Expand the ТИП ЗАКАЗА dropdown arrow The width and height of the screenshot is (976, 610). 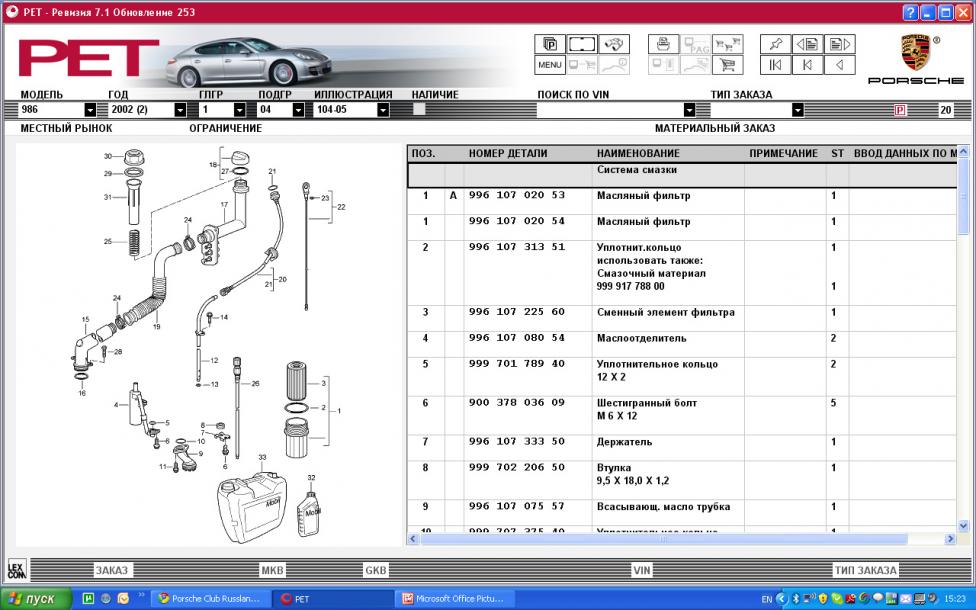(x=797, y=110)
